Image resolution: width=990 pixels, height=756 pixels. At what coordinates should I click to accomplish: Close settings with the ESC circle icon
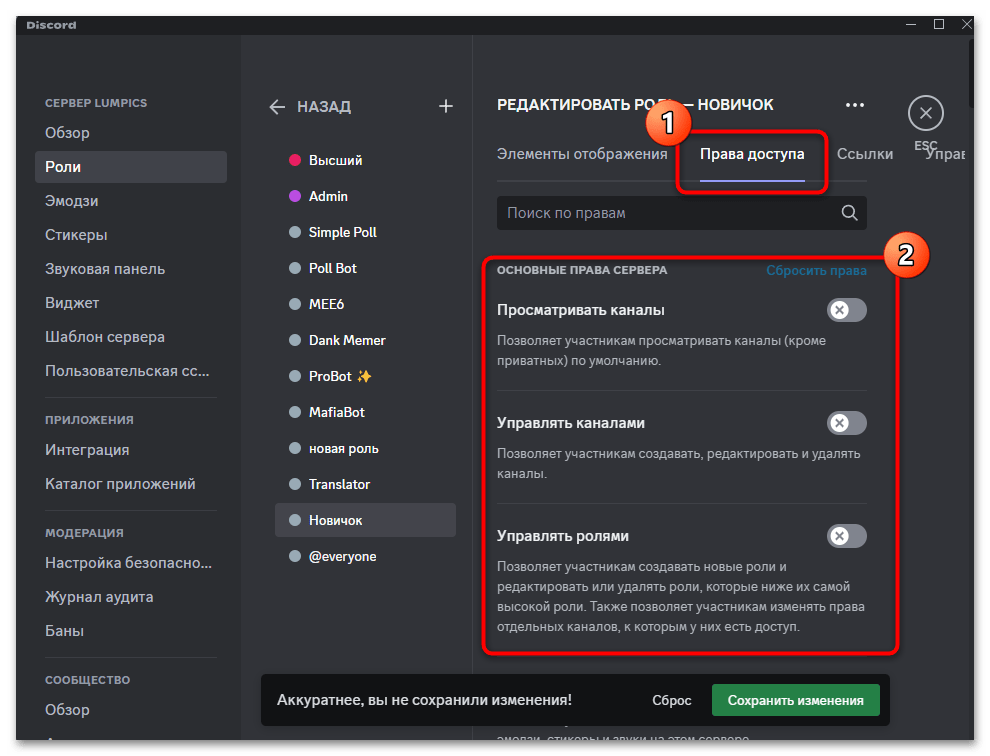[925, 114]
